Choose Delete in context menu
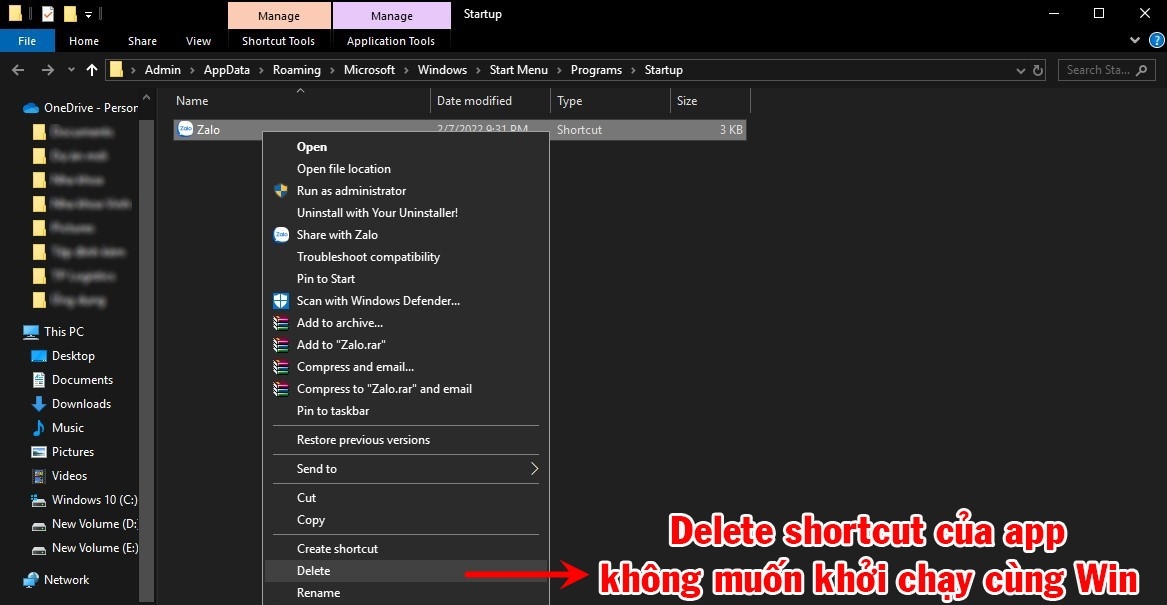This screenshot has width=1167, height=605. (406, 571)
